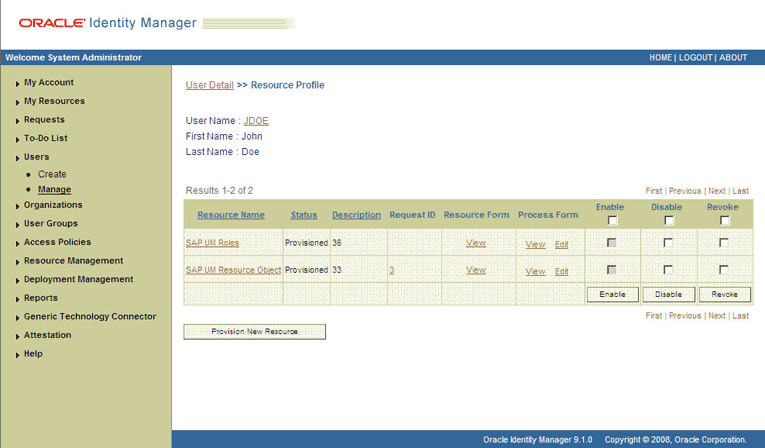Open User Detail breadcrumb link
The height and width of the screenshot is (448, 765).
pyautogui.click(x=210, y=85)
